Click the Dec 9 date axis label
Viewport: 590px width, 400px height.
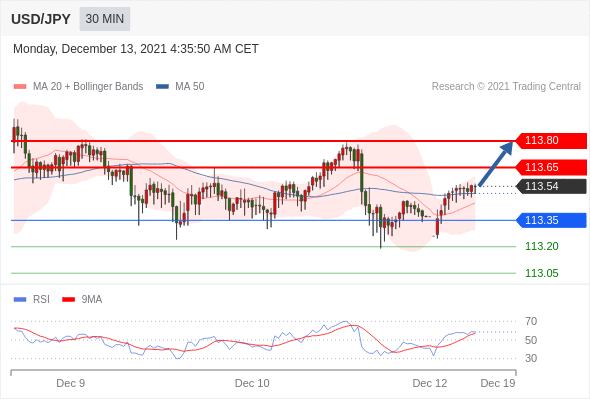click(70, 383)
